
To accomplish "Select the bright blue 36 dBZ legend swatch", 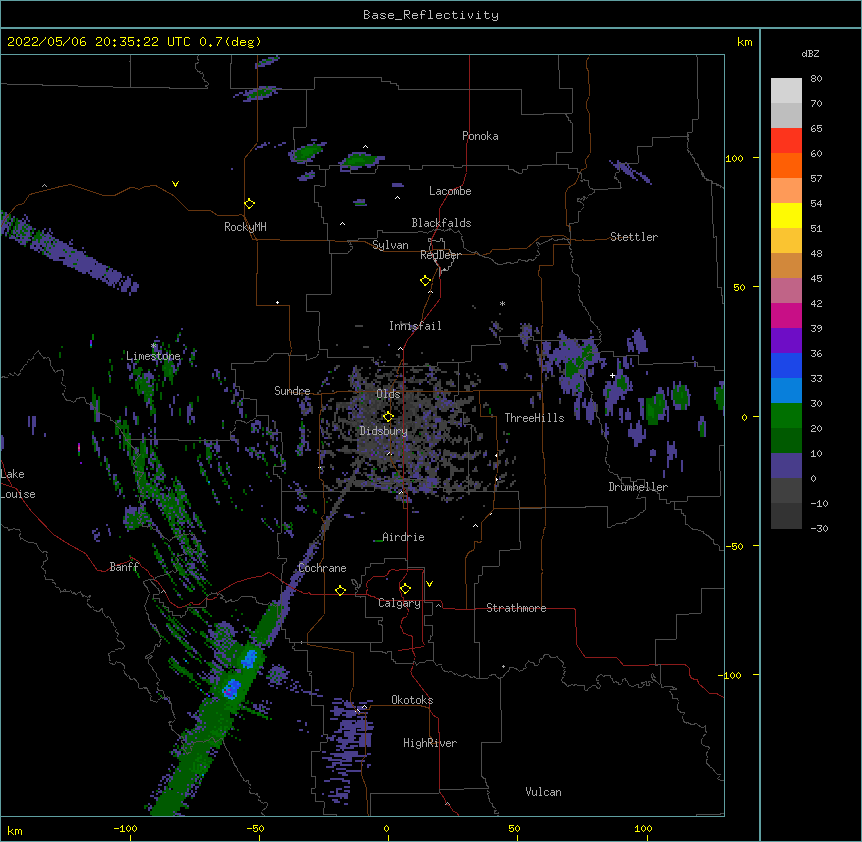I will point(786,366).
